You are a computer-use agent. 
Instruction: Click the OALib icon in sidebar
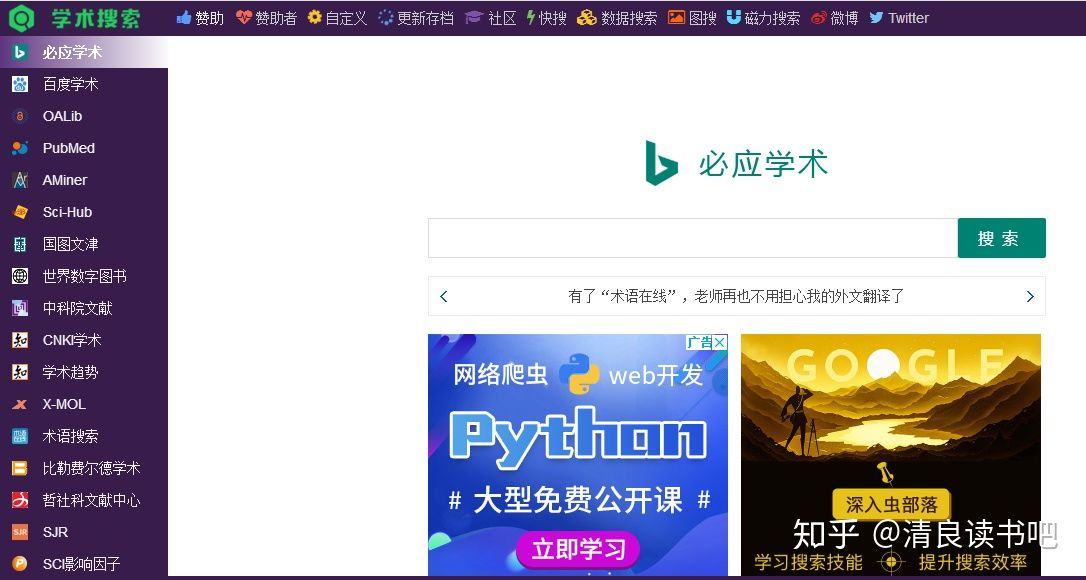(x=20, y=116)
